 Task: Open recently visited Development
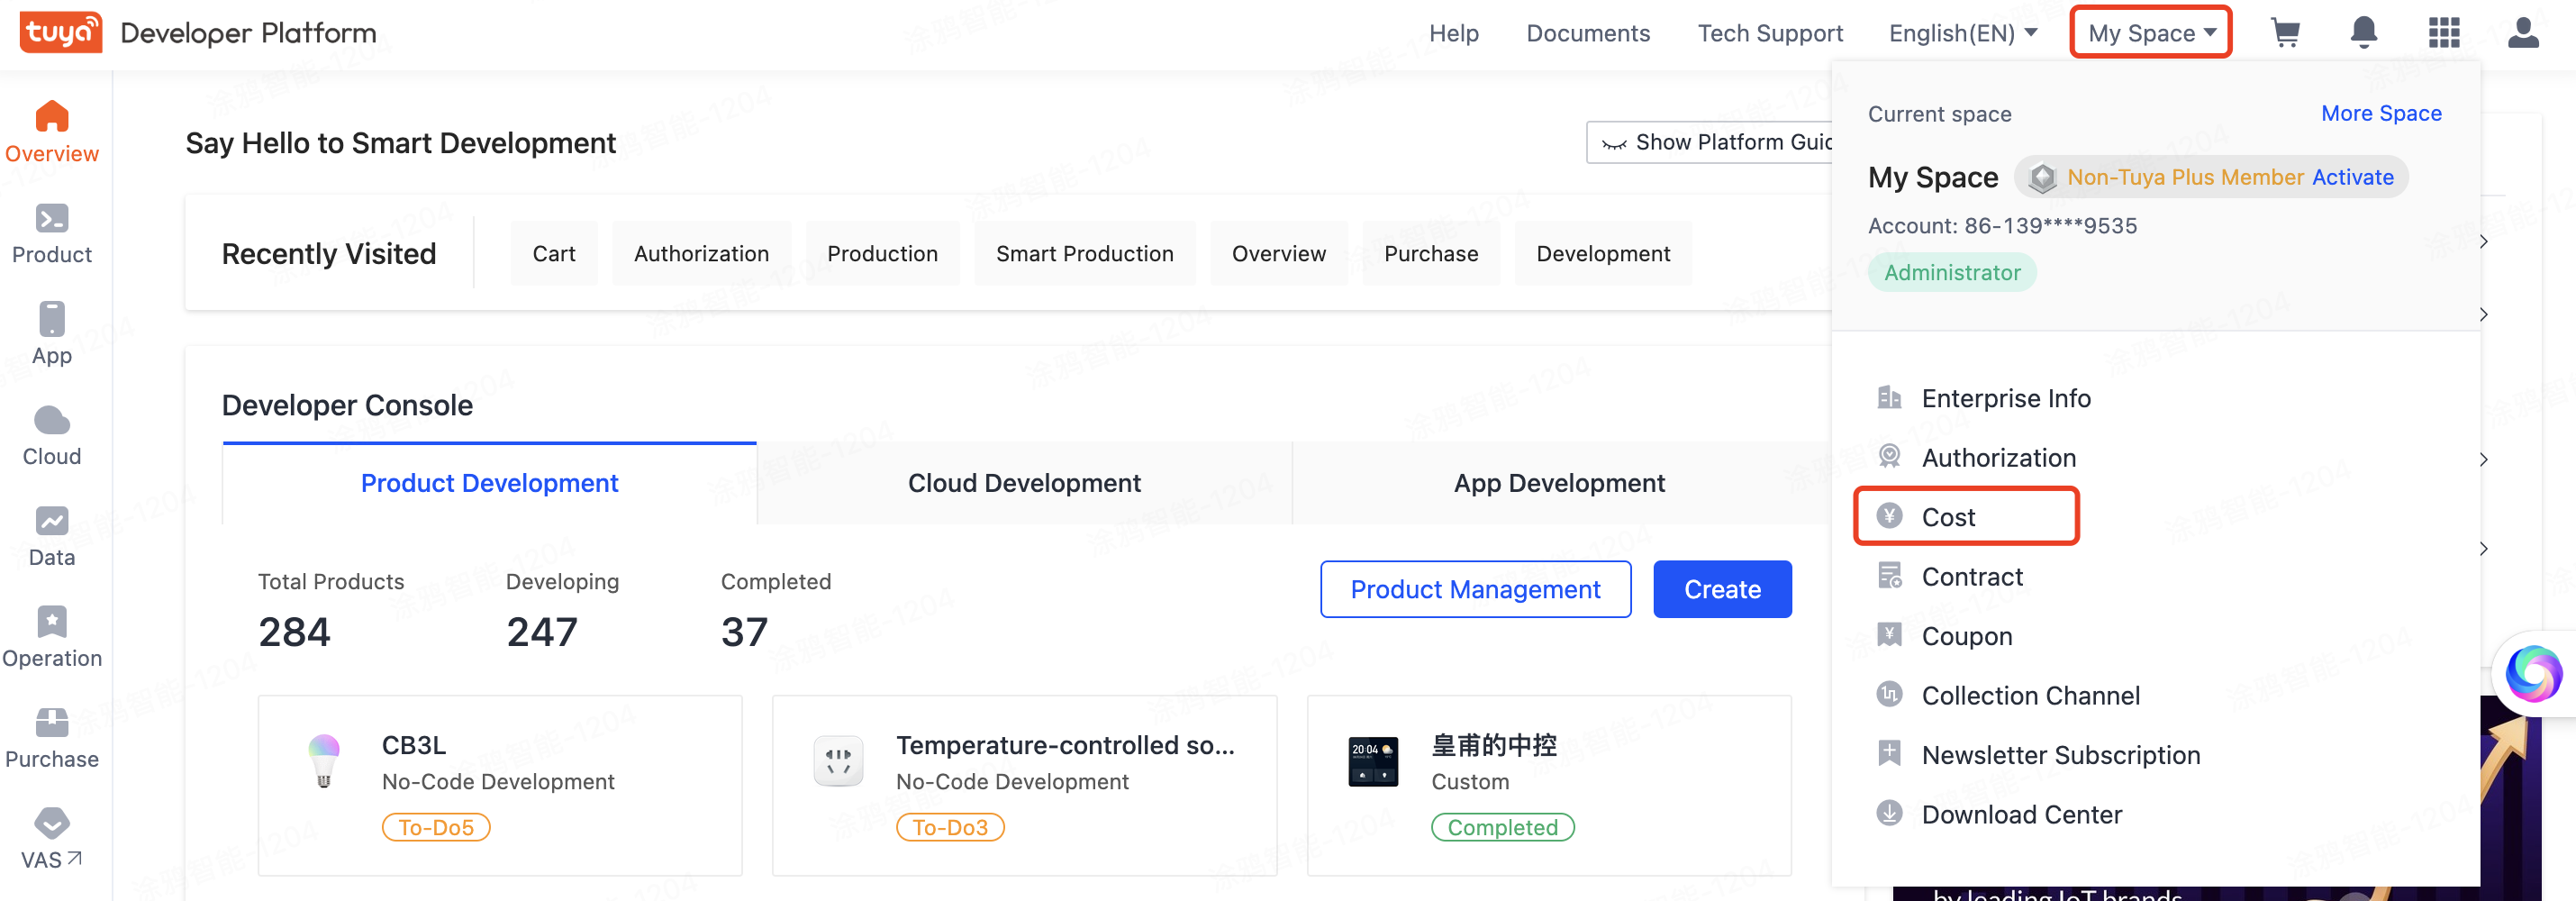(1602, 253)
